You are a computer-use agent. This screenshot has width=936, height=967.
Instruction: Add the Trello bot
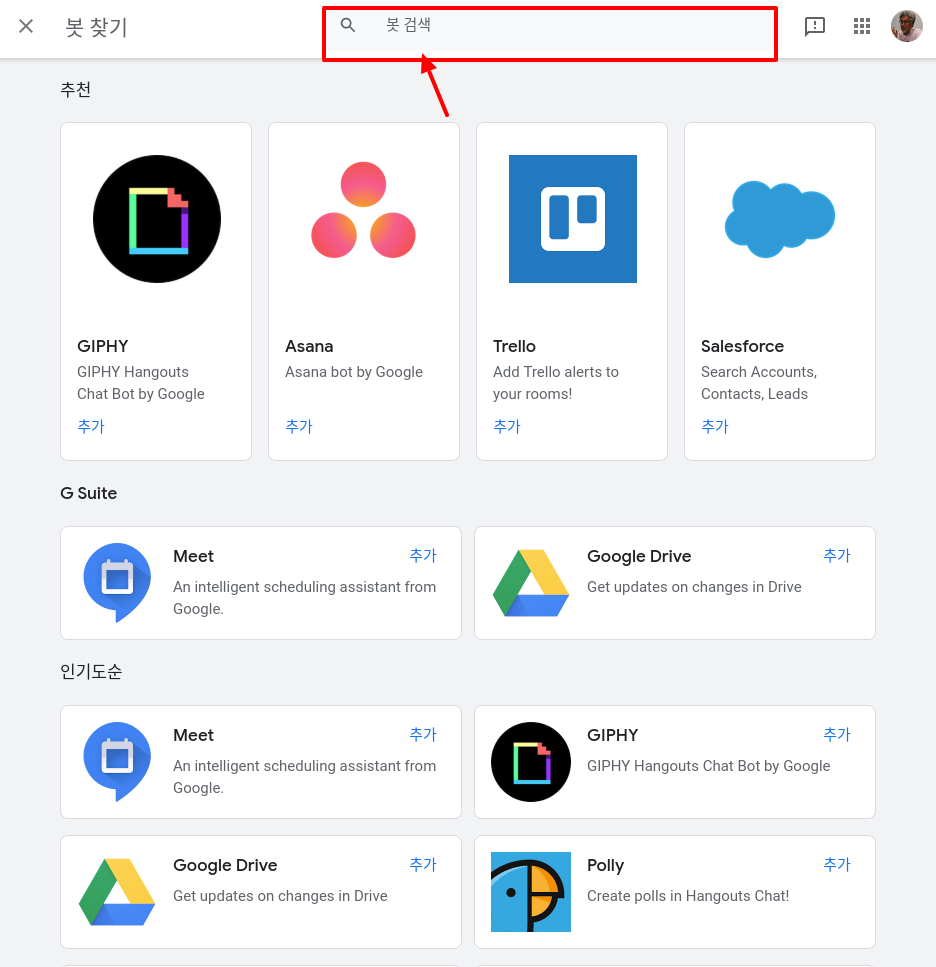(x=507, y=426)
